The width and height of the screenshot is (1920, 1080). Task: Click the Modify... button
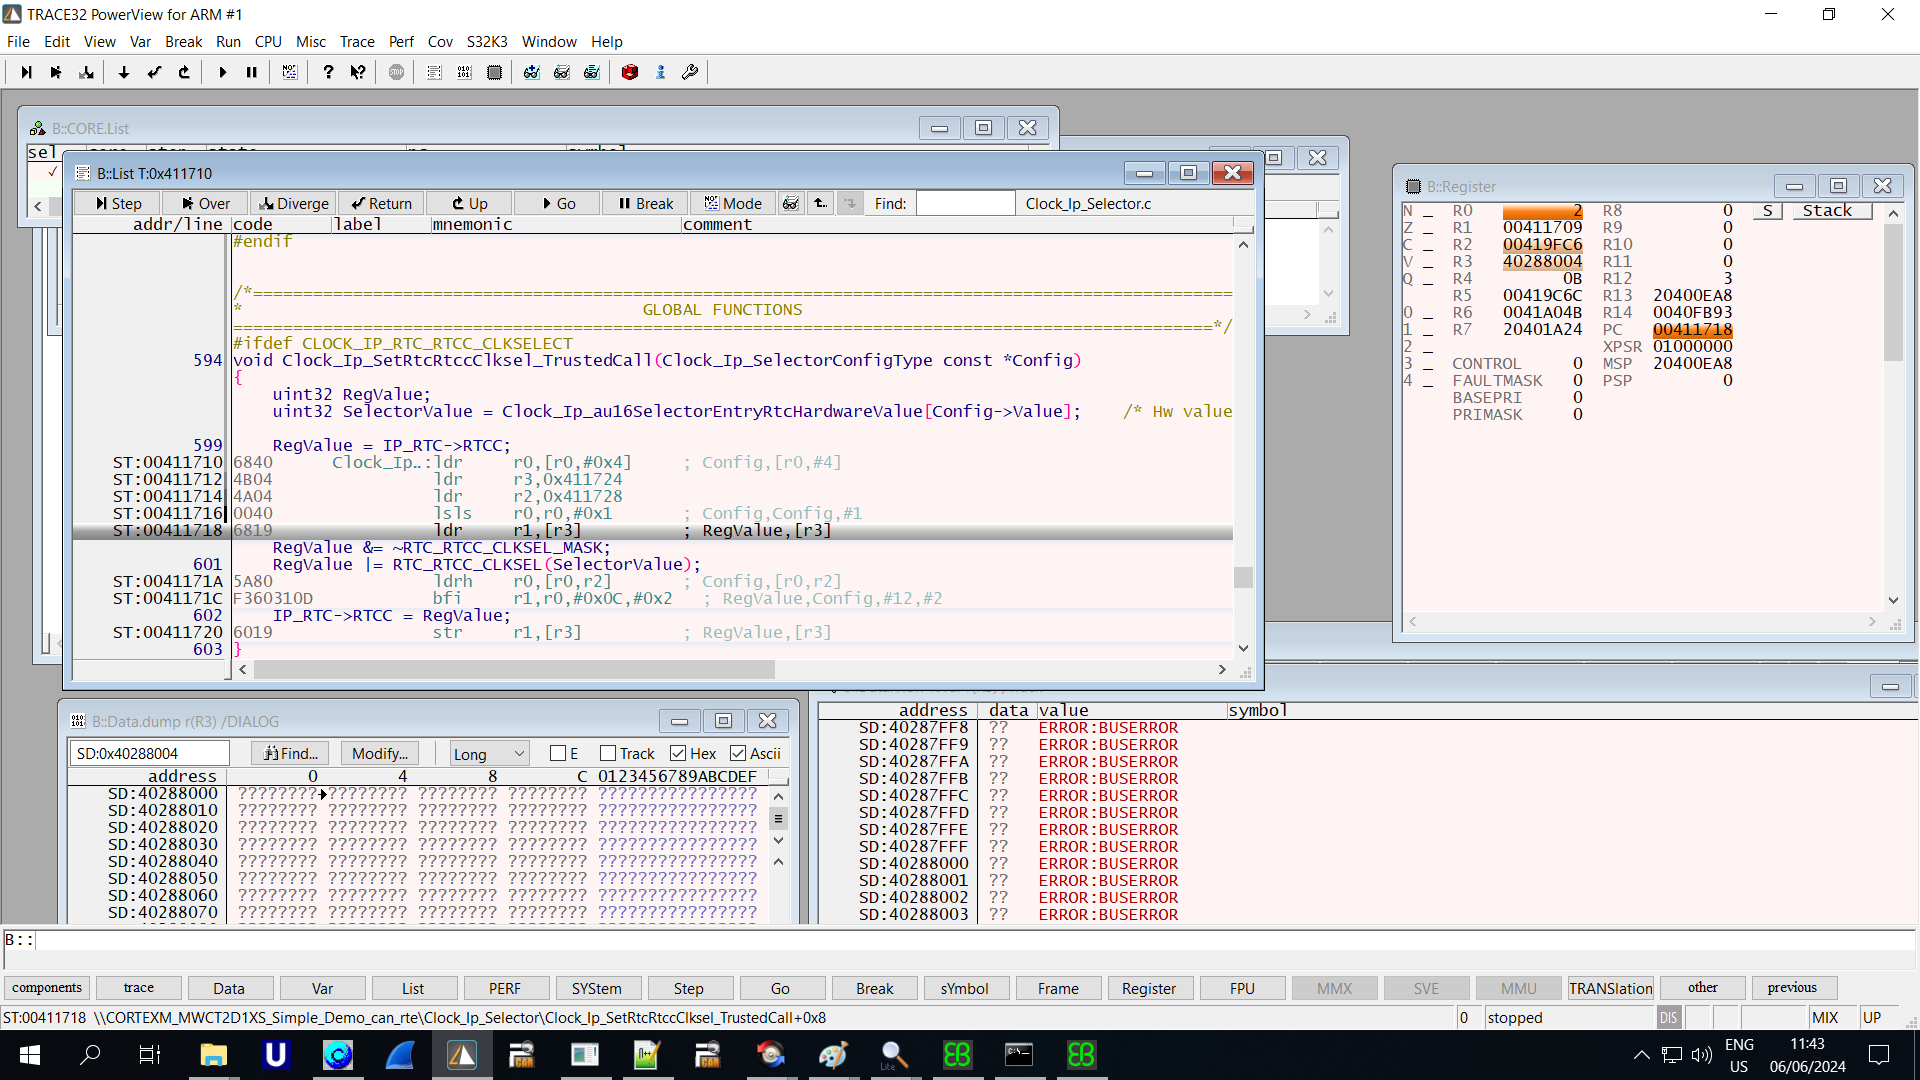pyautogui.click(x=379, y=753)
